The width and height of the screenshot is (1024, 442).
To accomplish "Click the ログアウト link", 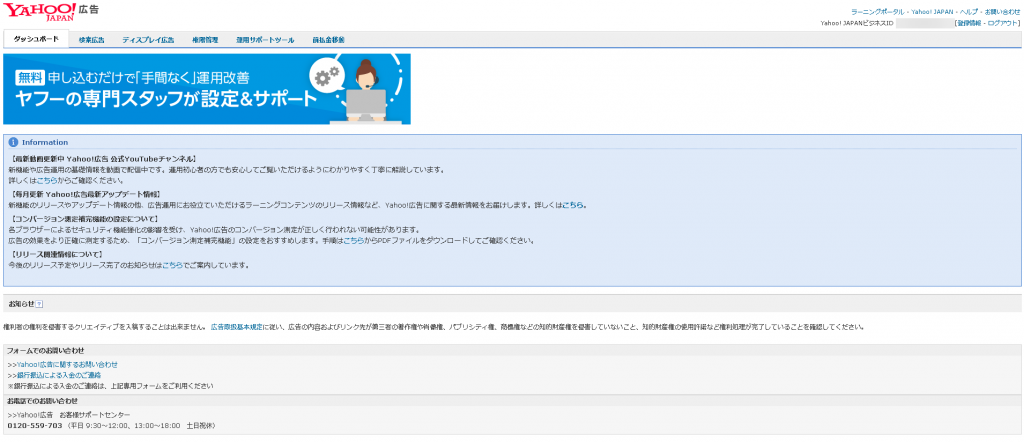I will pyautogui.click(x=1002, y=23).
